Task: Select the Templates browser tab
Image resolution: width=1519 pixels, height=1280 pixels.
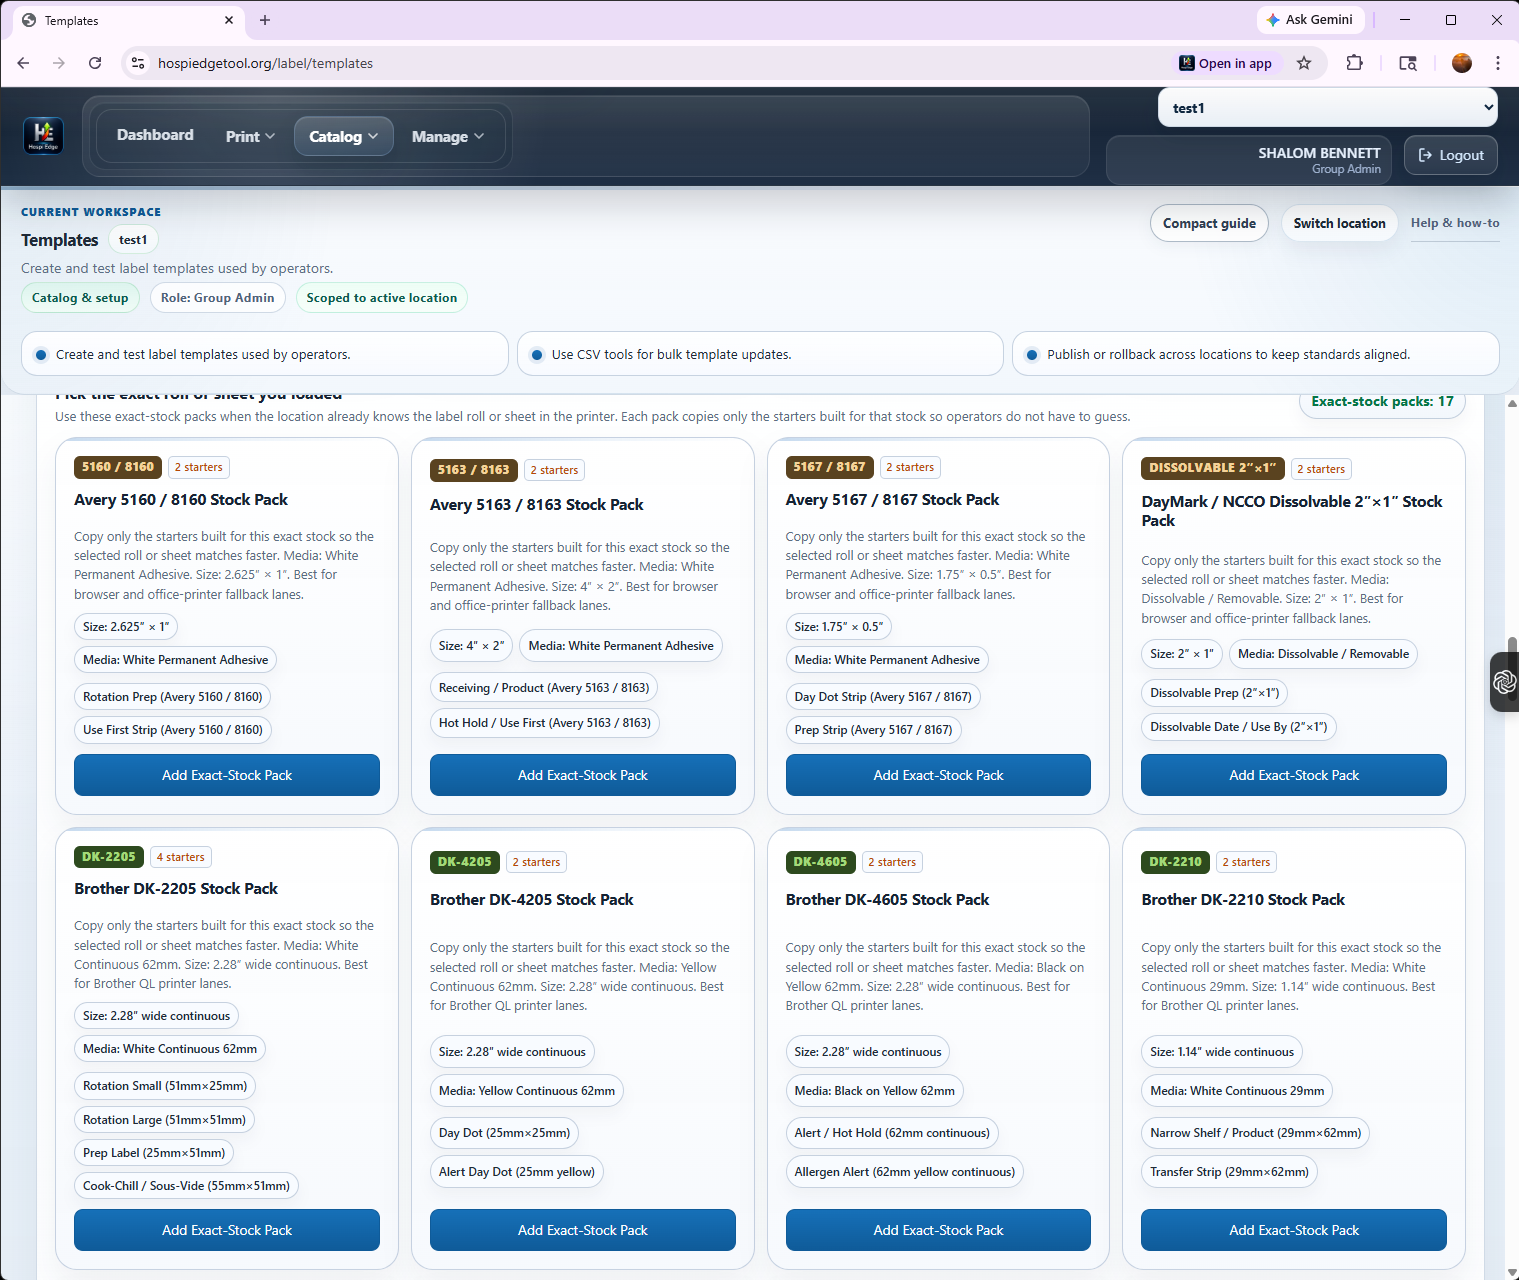Action: tap(128, 20)
